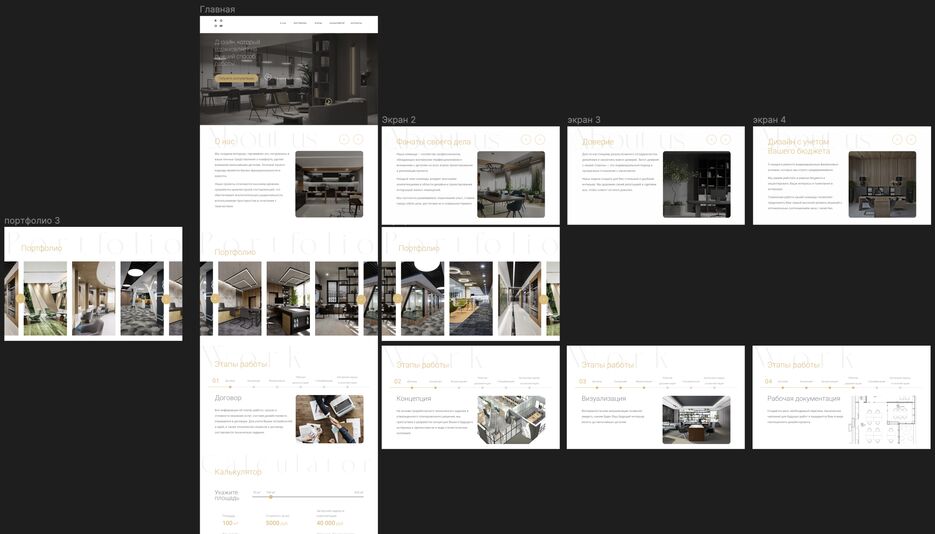Screen dimensions: 935x534
Task: Click the logo in Главная header
Action: click(218, 23)
